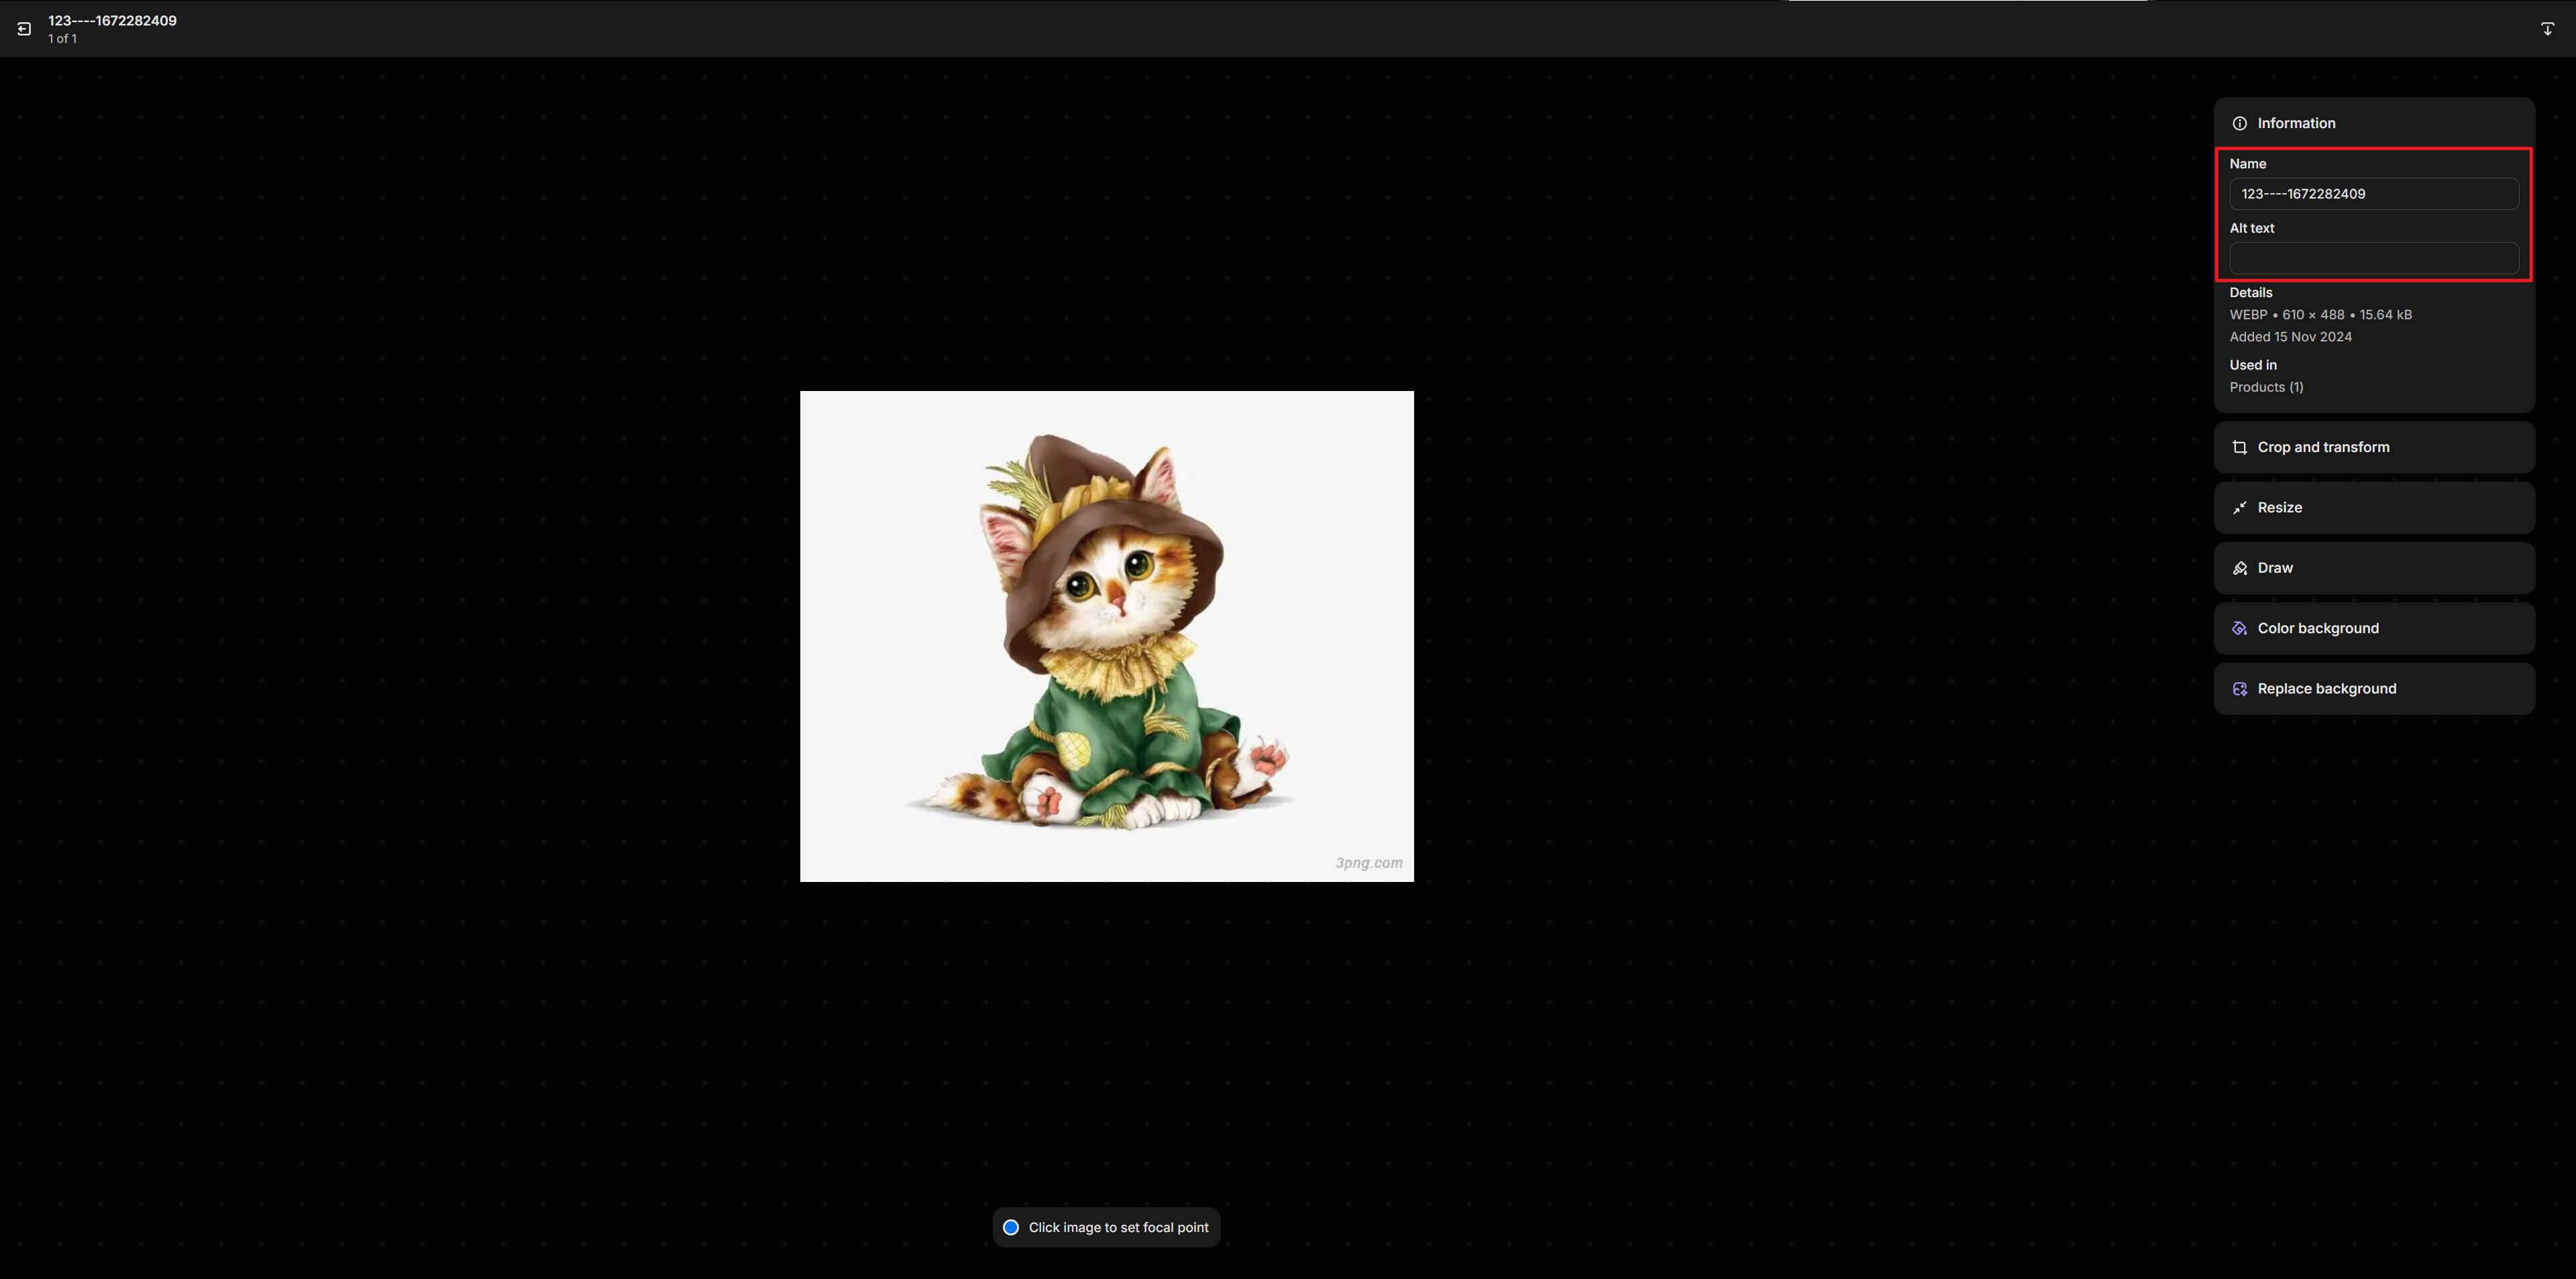Click the 'Click image to set focal point' pill
The image size is (2576, 1279).
[1118, 1227]
